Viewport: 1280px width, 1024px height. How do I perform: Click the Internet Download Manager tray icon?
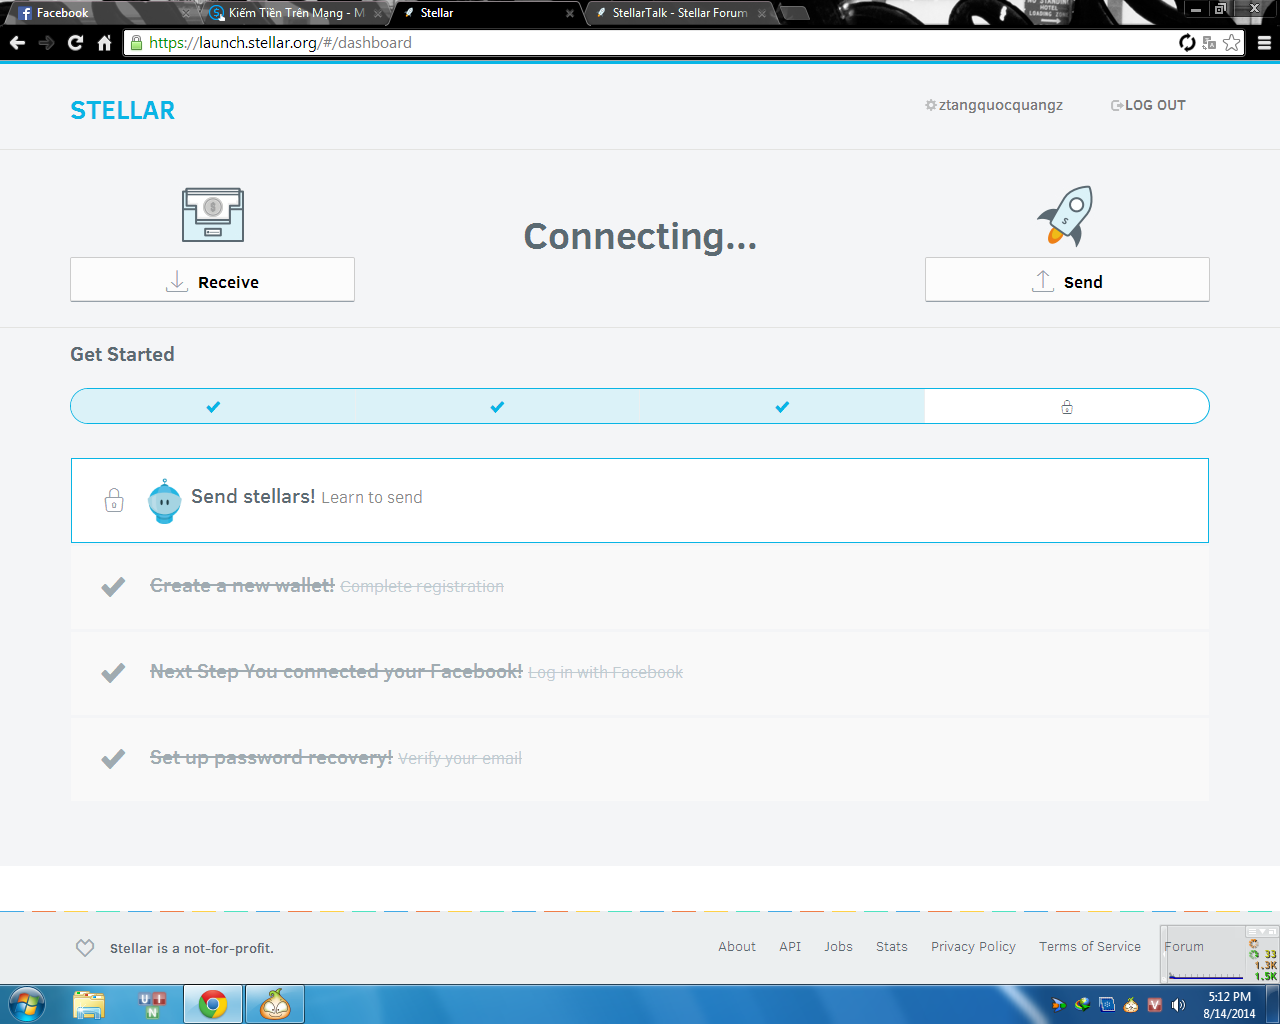pos(1083,1005)
